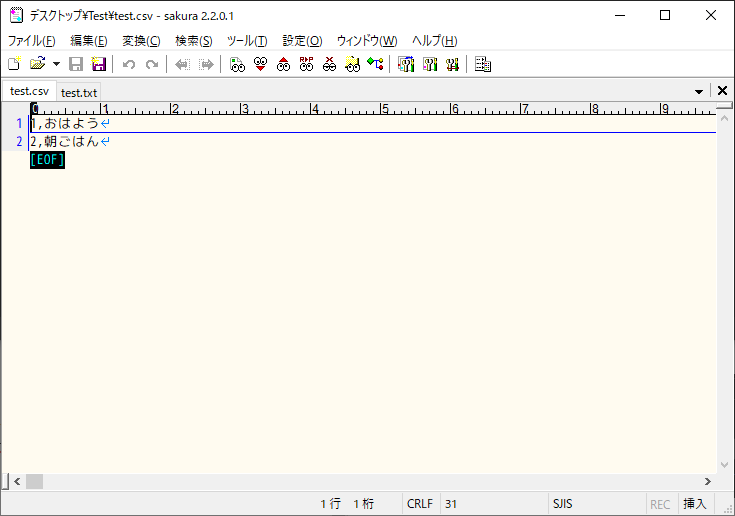Image resolution: width=735 pixels, height=516 pixels.
Task: Switch to the test.csv tab
Action: (29, 91)
